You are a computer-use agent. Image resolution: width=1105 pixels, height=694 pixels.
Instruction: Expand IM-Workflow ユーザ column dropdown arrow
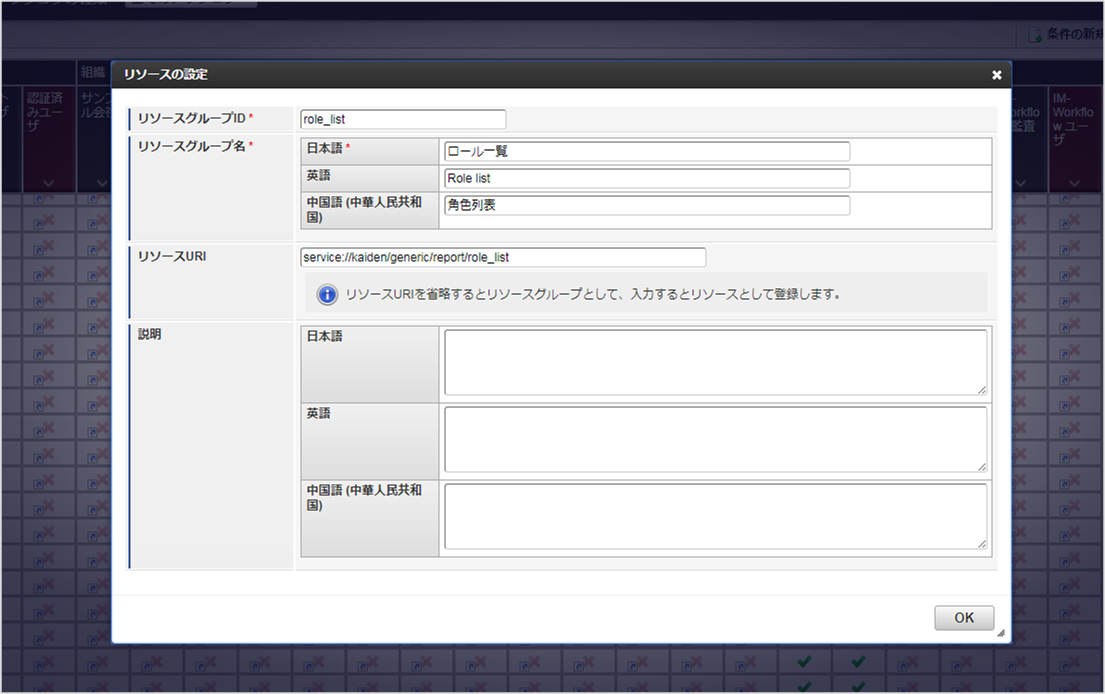(1074, 183)
